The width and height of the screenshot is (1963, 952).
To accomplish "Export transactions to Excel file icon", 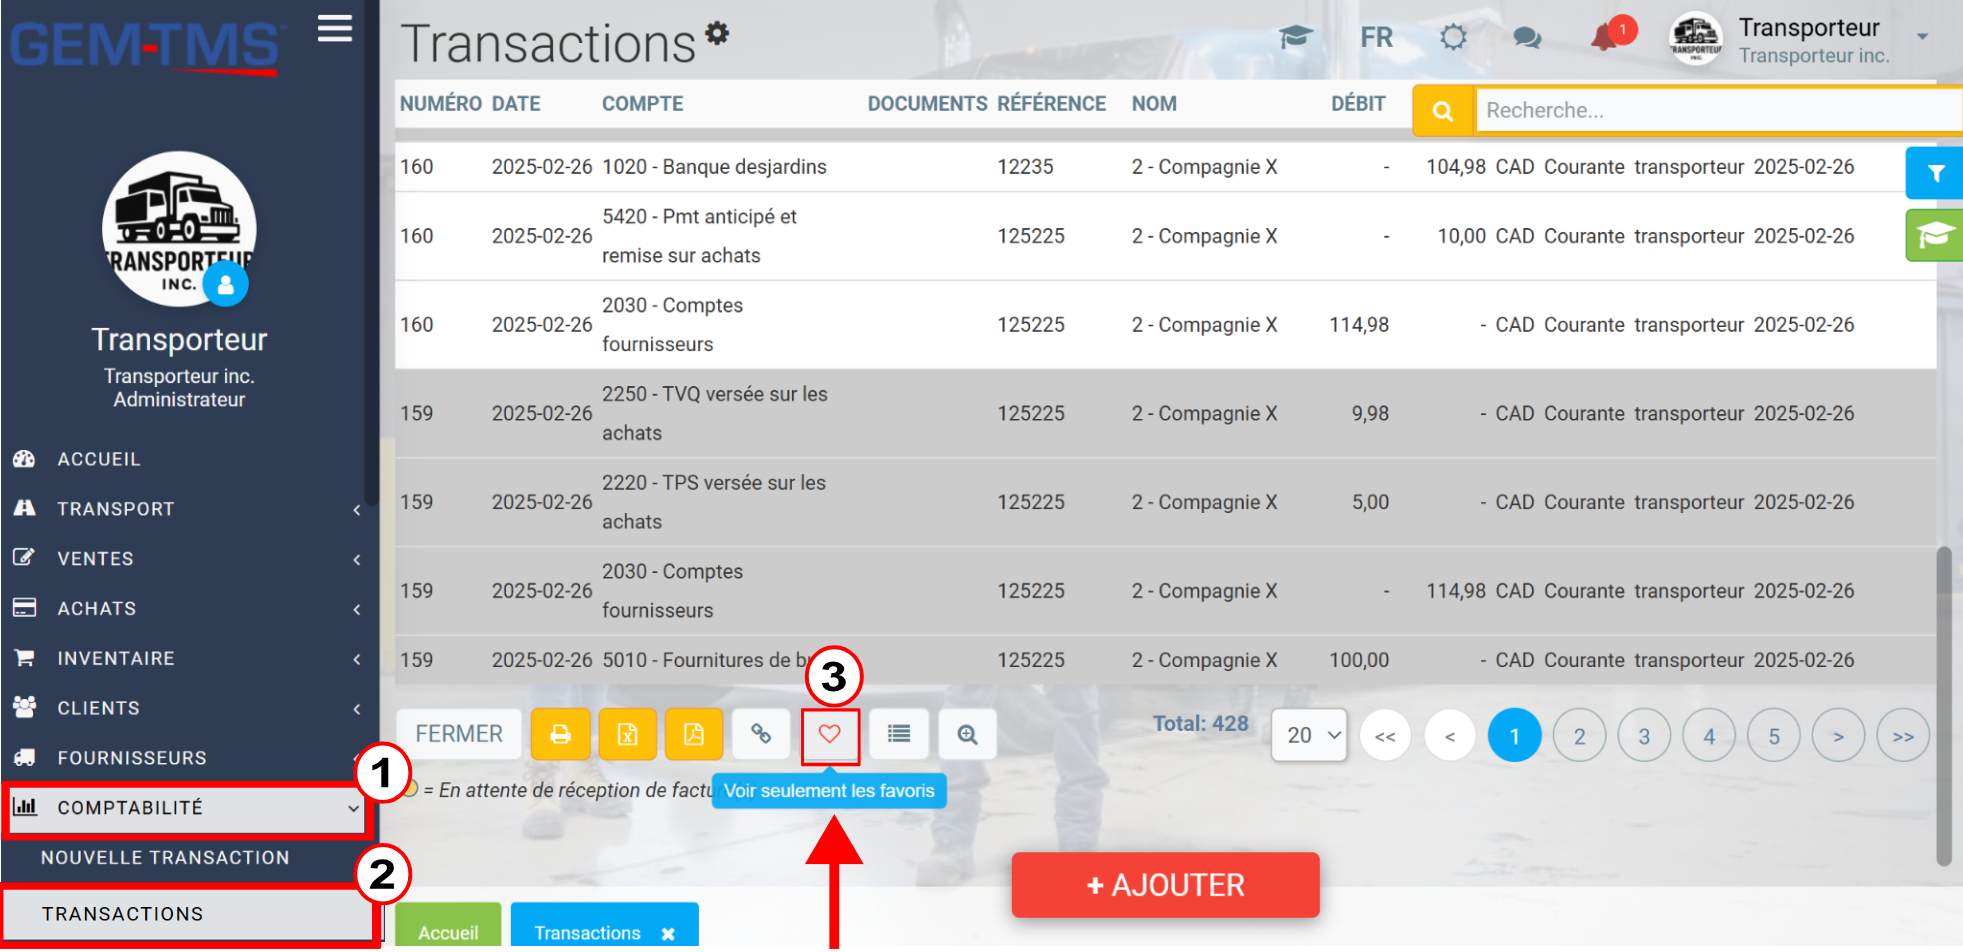I will coord(627,735).
